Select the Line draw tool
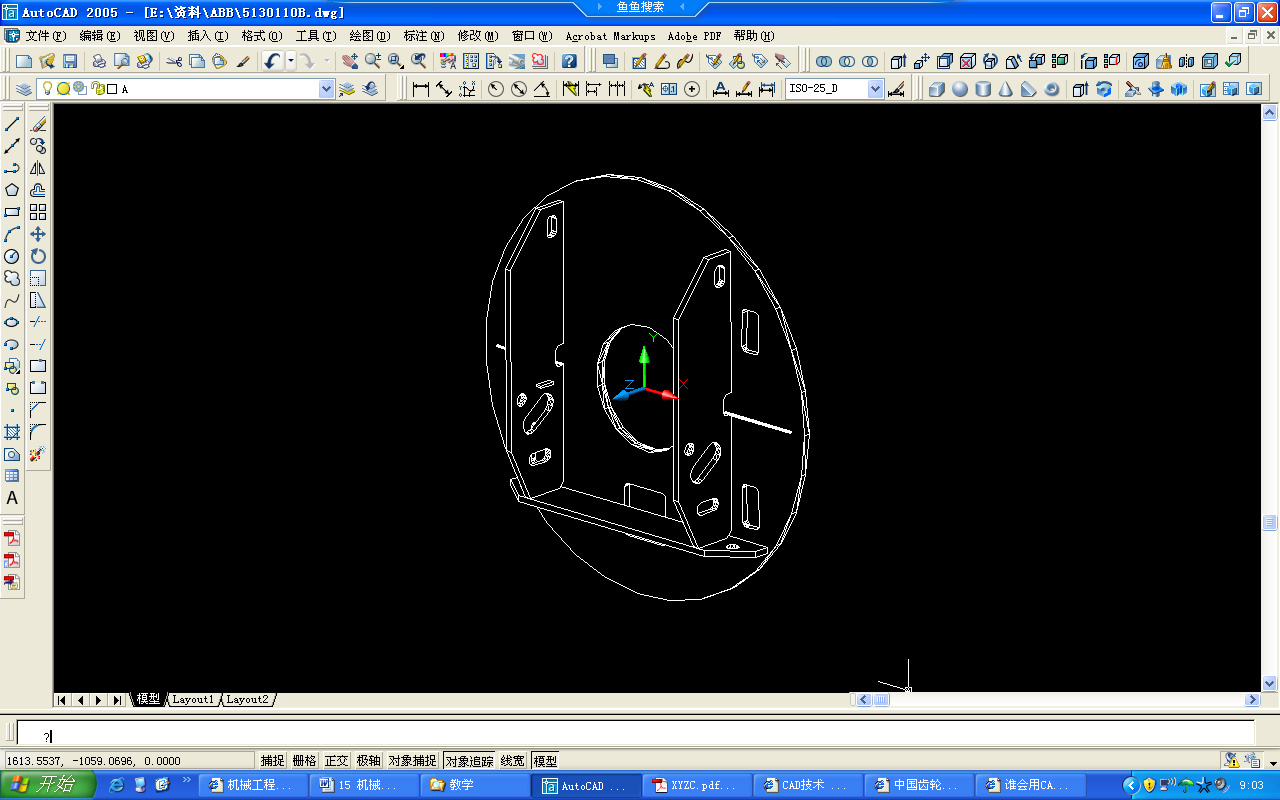1280x800 pixels. (12, 124)
